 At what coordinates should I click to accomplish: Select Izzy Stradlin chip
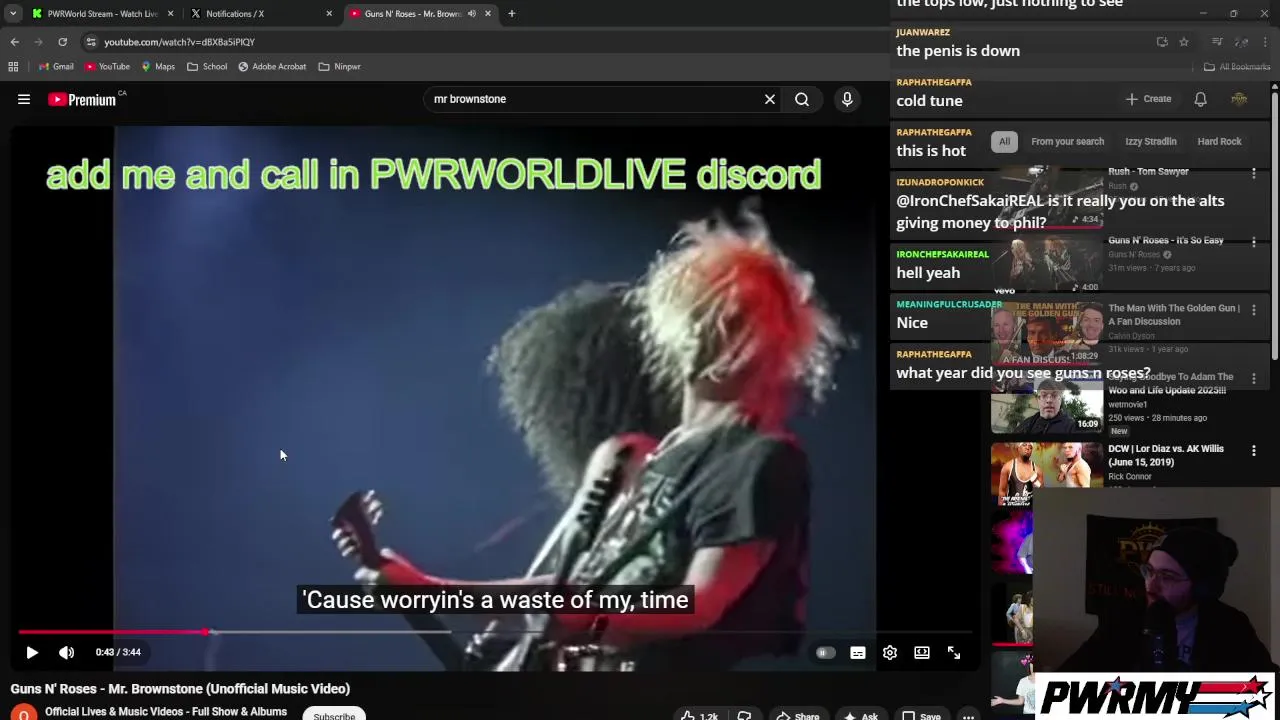click(x=1151, y=141)
